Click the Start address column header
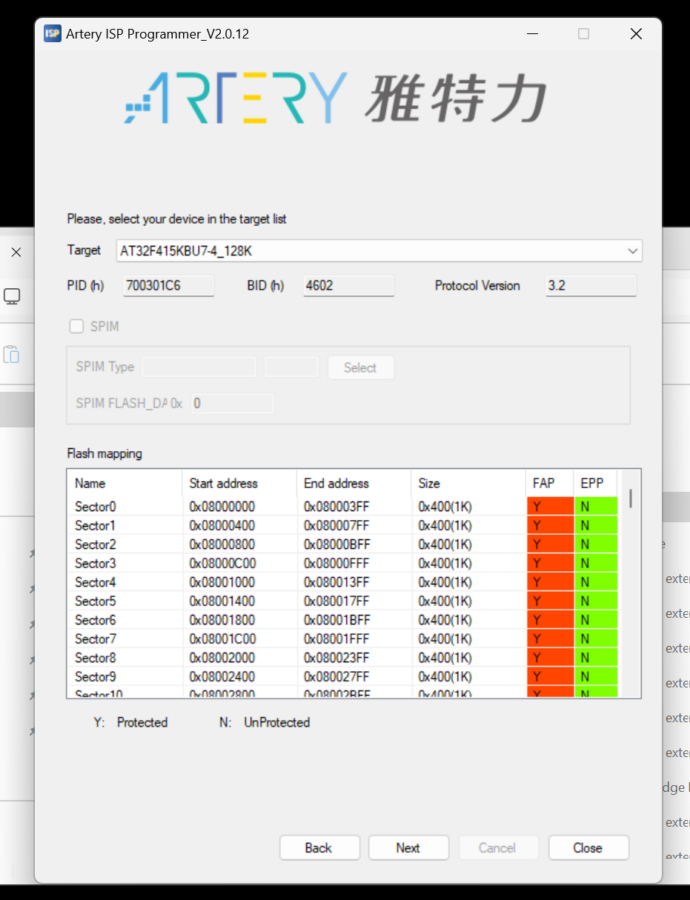The image size is (690, 900). click(239, 483)
